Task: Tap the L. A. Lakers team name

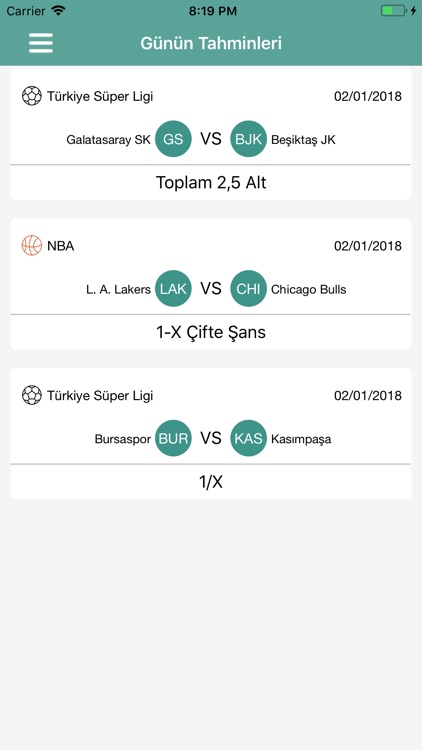Action: click(x=119, y=289)
